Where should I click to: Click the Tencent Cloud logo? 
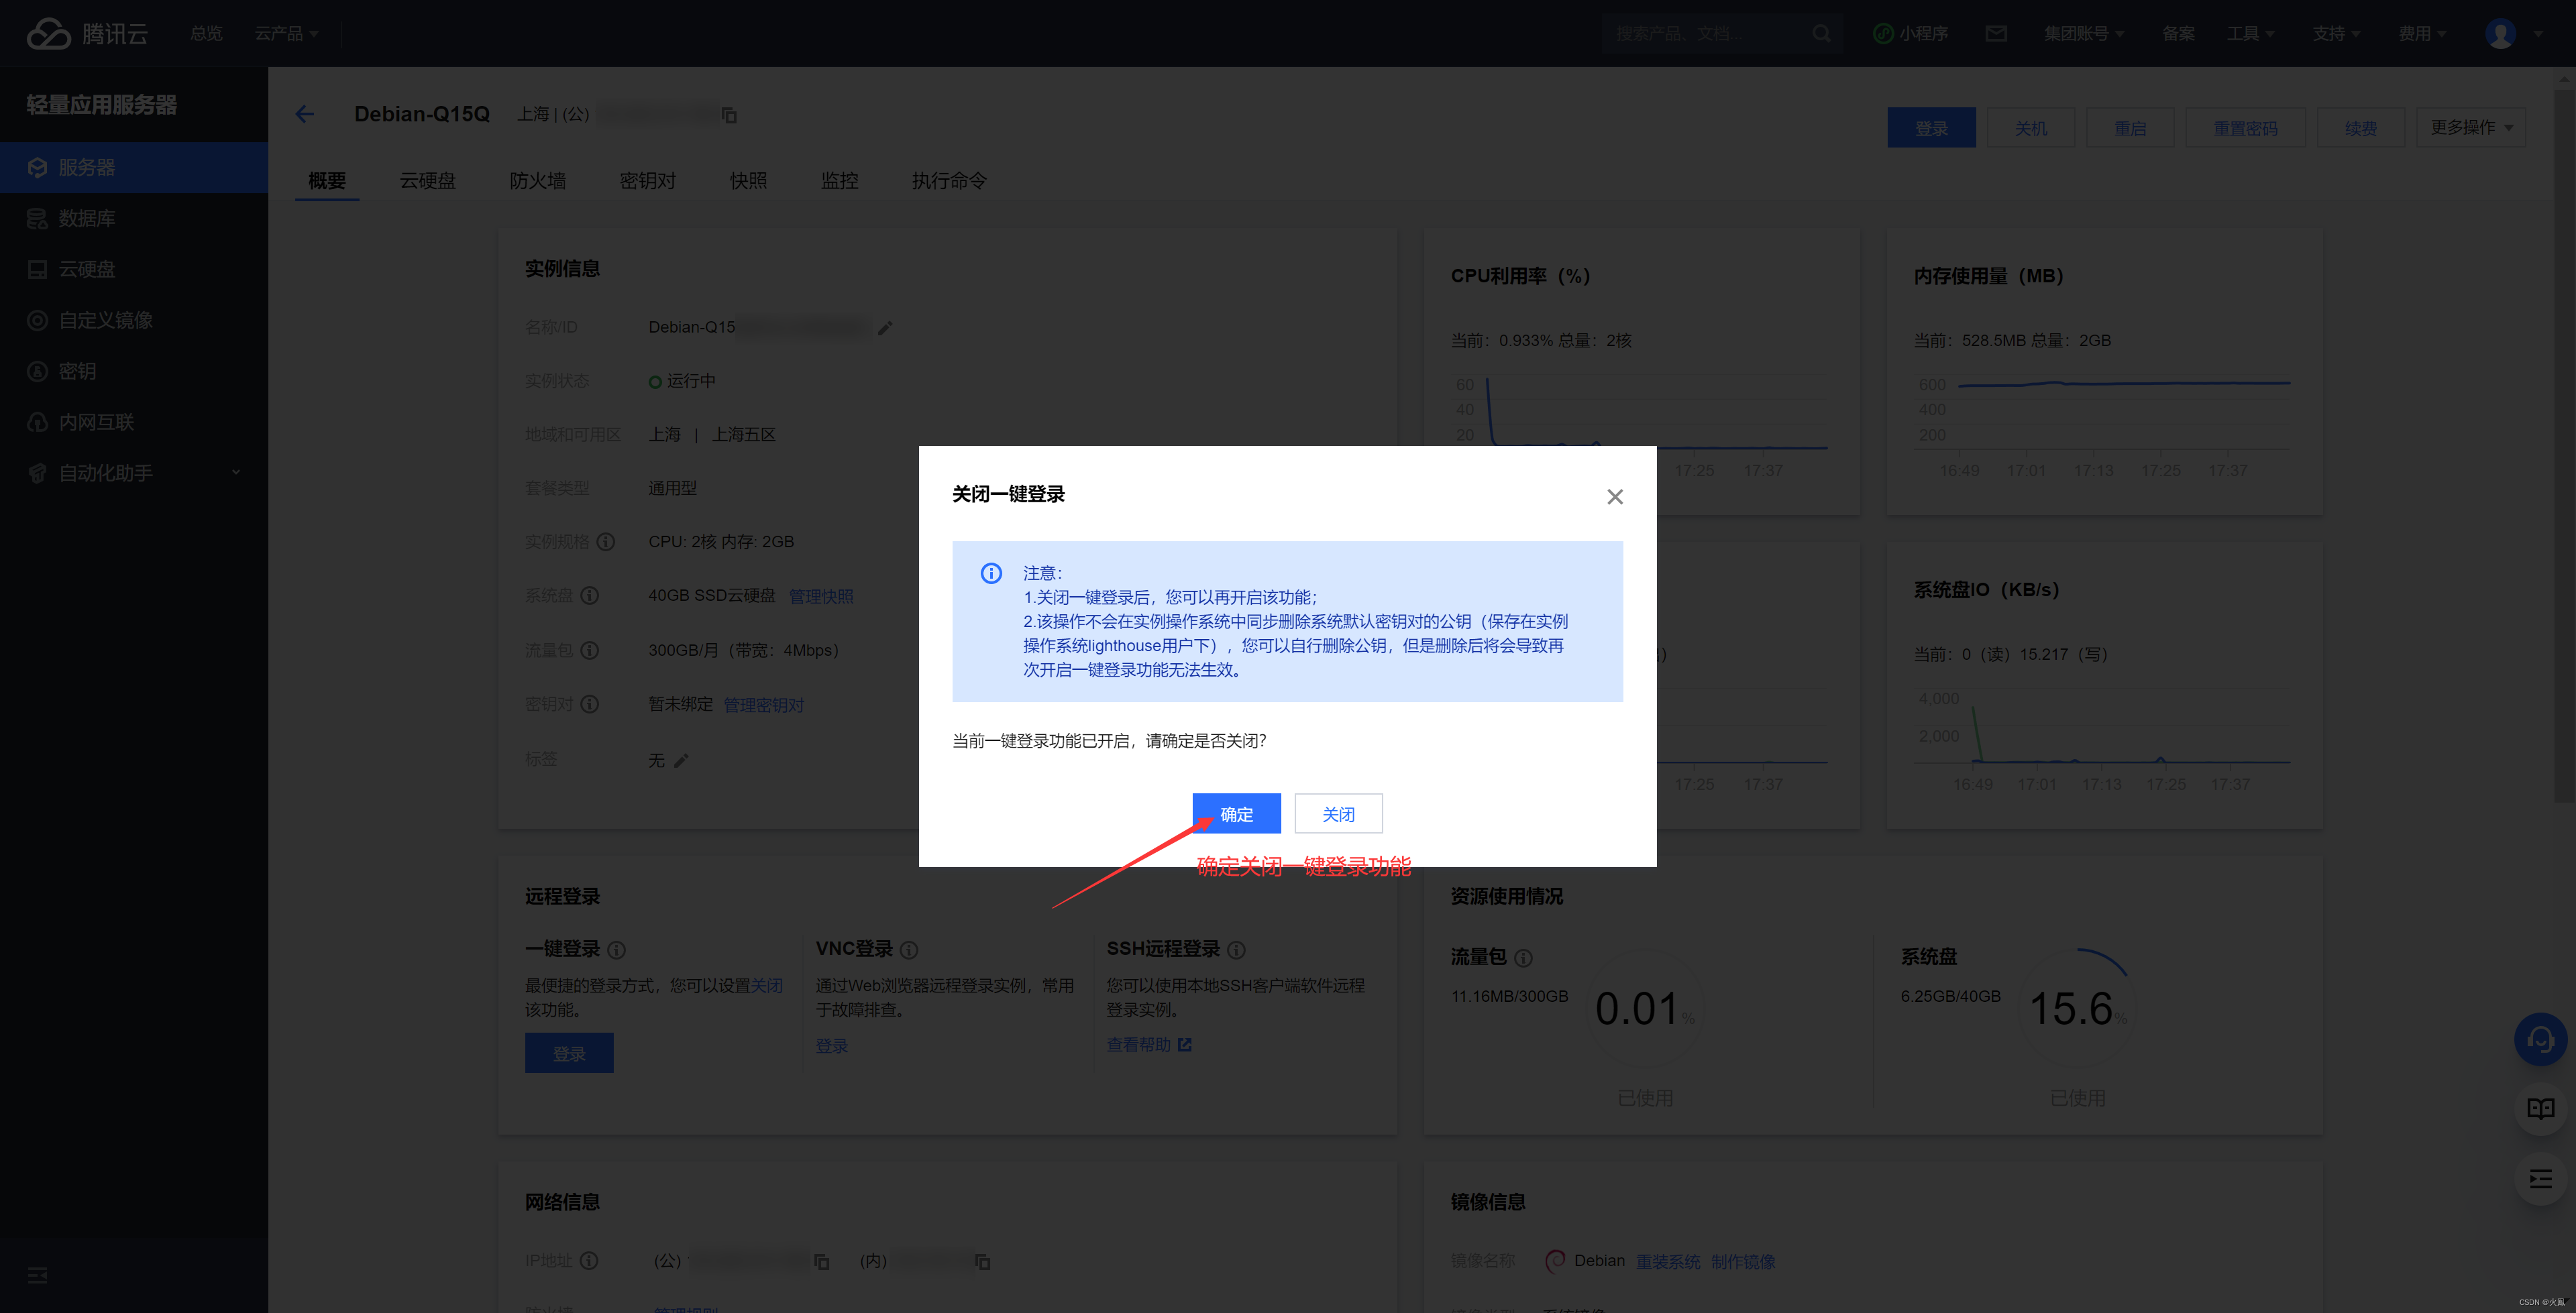87,33
